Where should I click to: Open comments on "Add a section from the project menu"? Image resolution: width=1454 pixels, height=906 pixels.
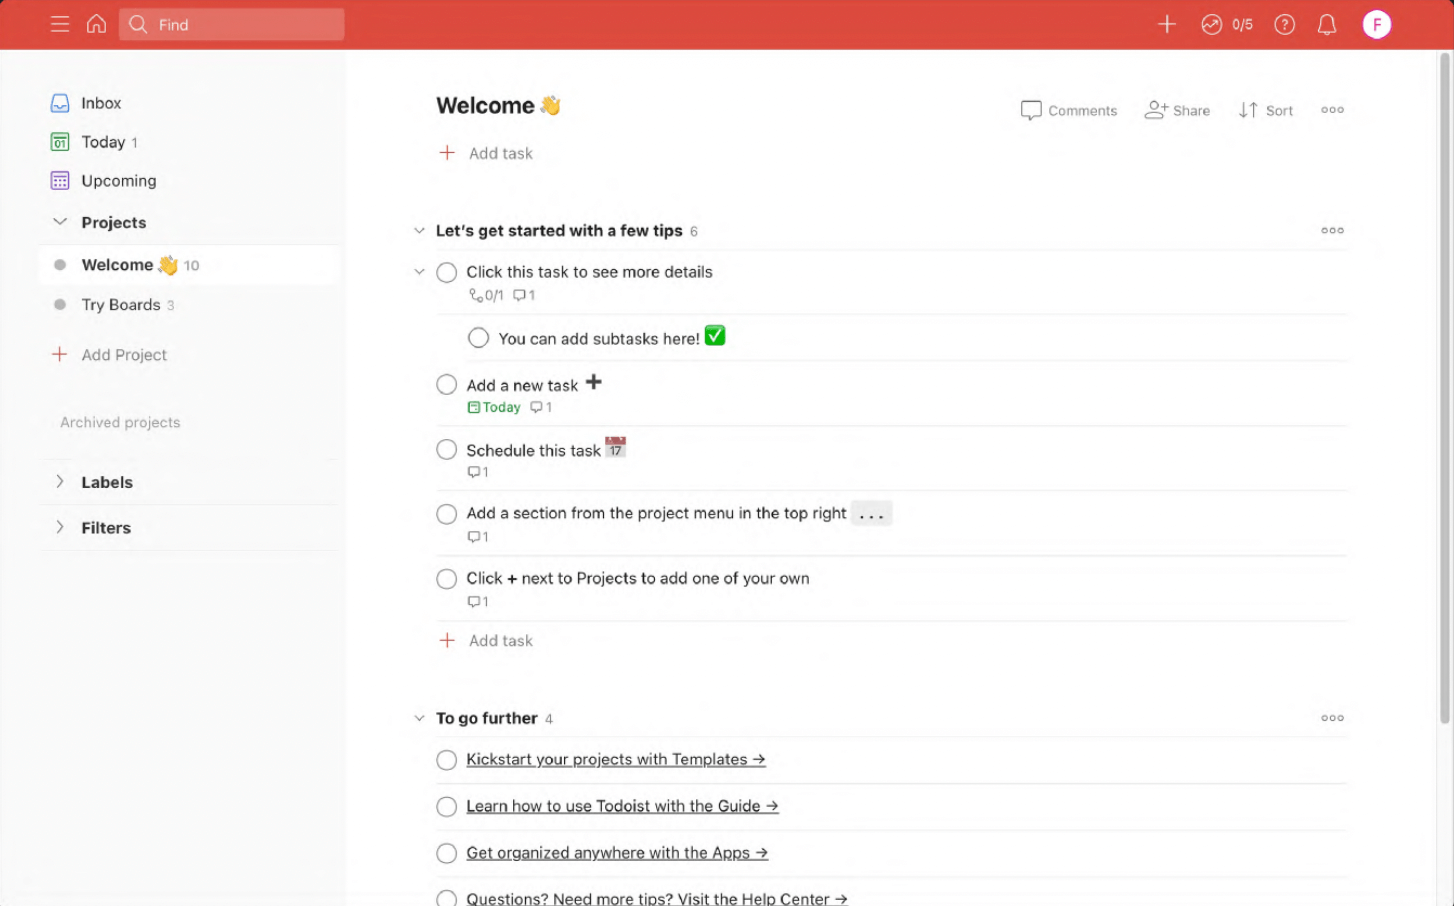478,537
